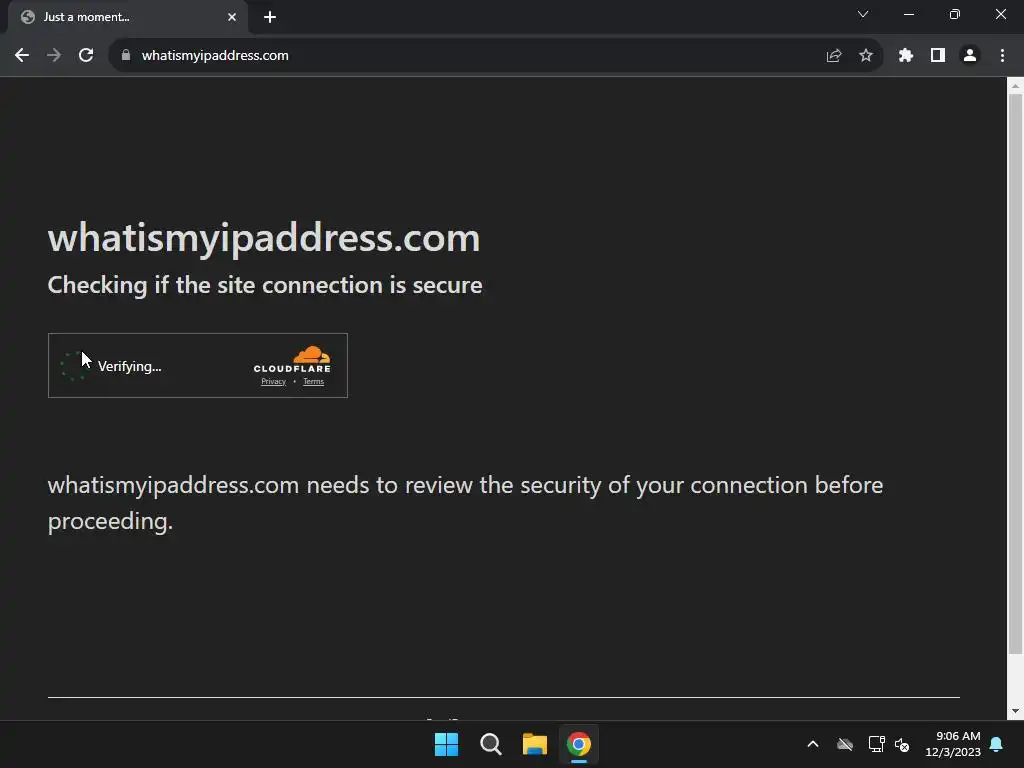1024x768 pixels.
Task: Select the 'Just a moment...' tab
Action: (x=127, y=17)
